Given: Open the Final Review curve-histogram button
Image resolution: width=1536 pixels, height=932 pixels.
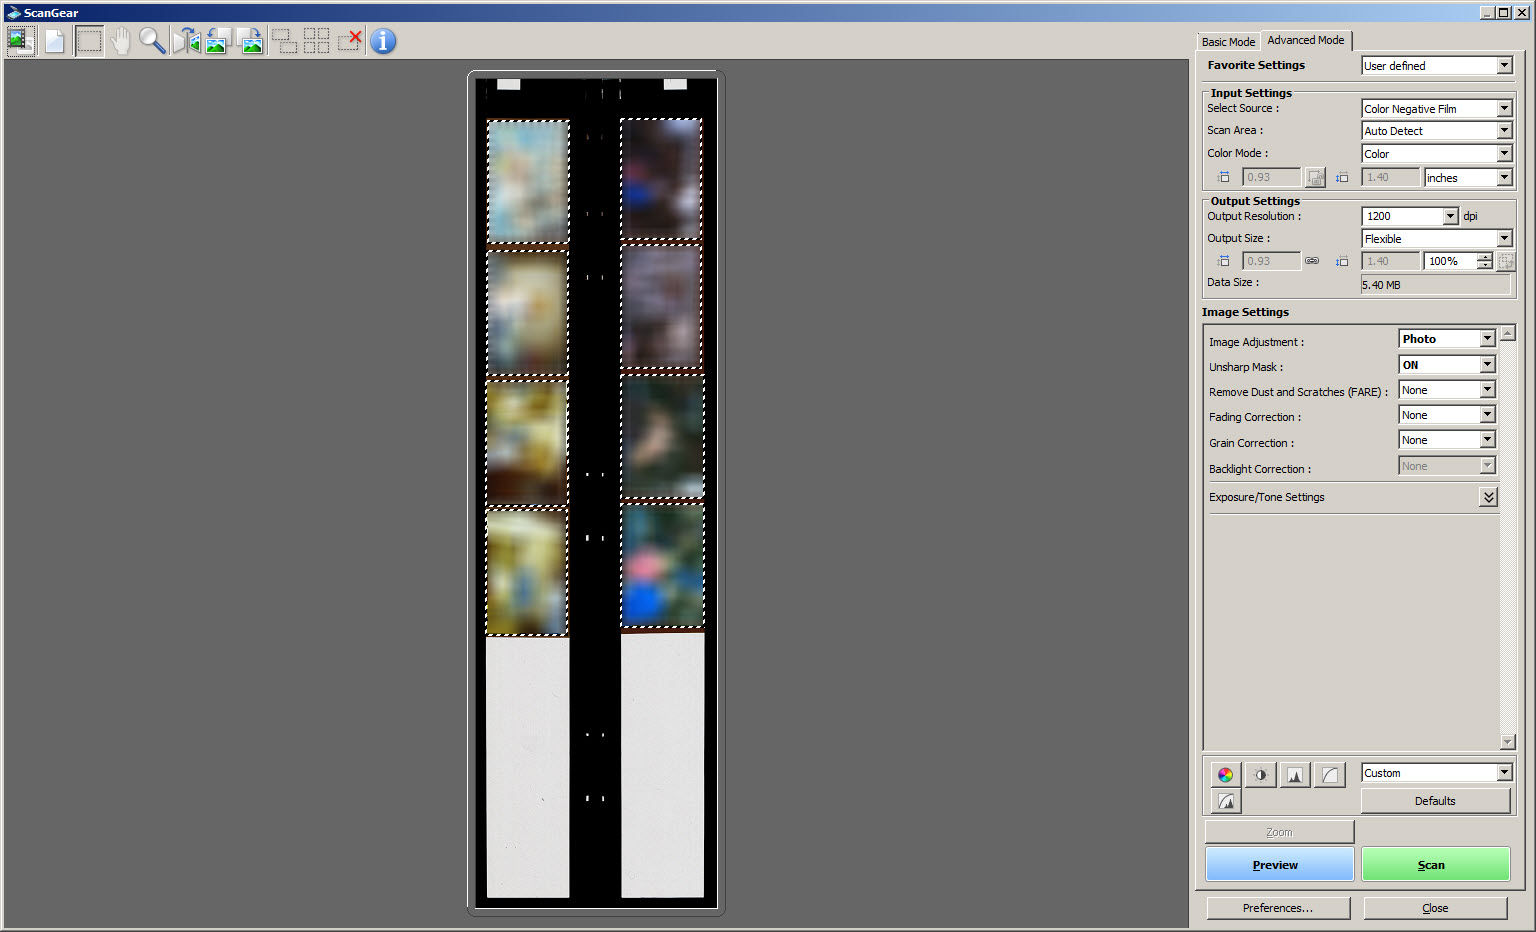Looking at the screenshot, I should tap(1226, 801).
